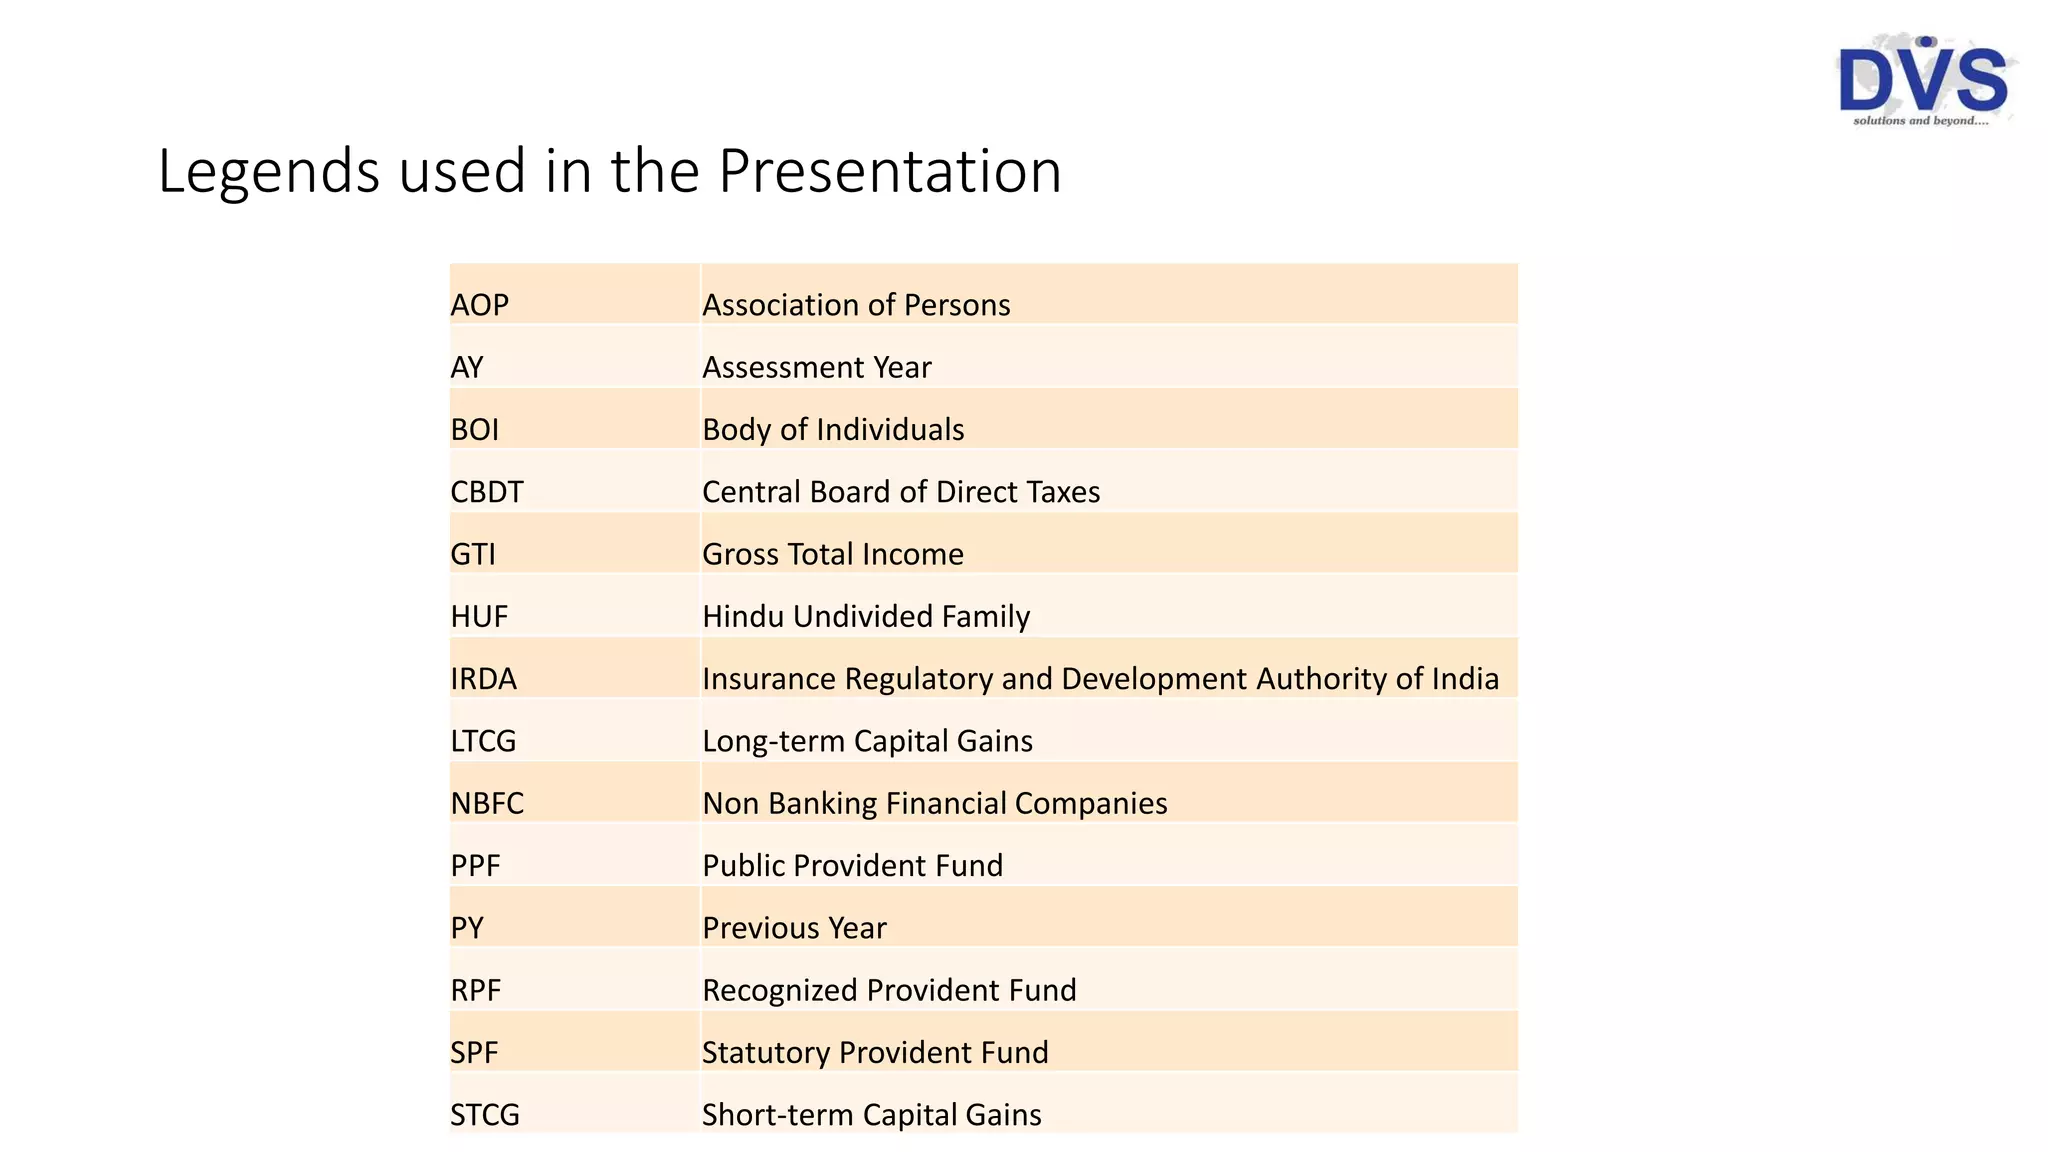The image size is (2048, 1152).
Task: Click the 'Assessment Year' definition
Action: click(x=816, y=367)
